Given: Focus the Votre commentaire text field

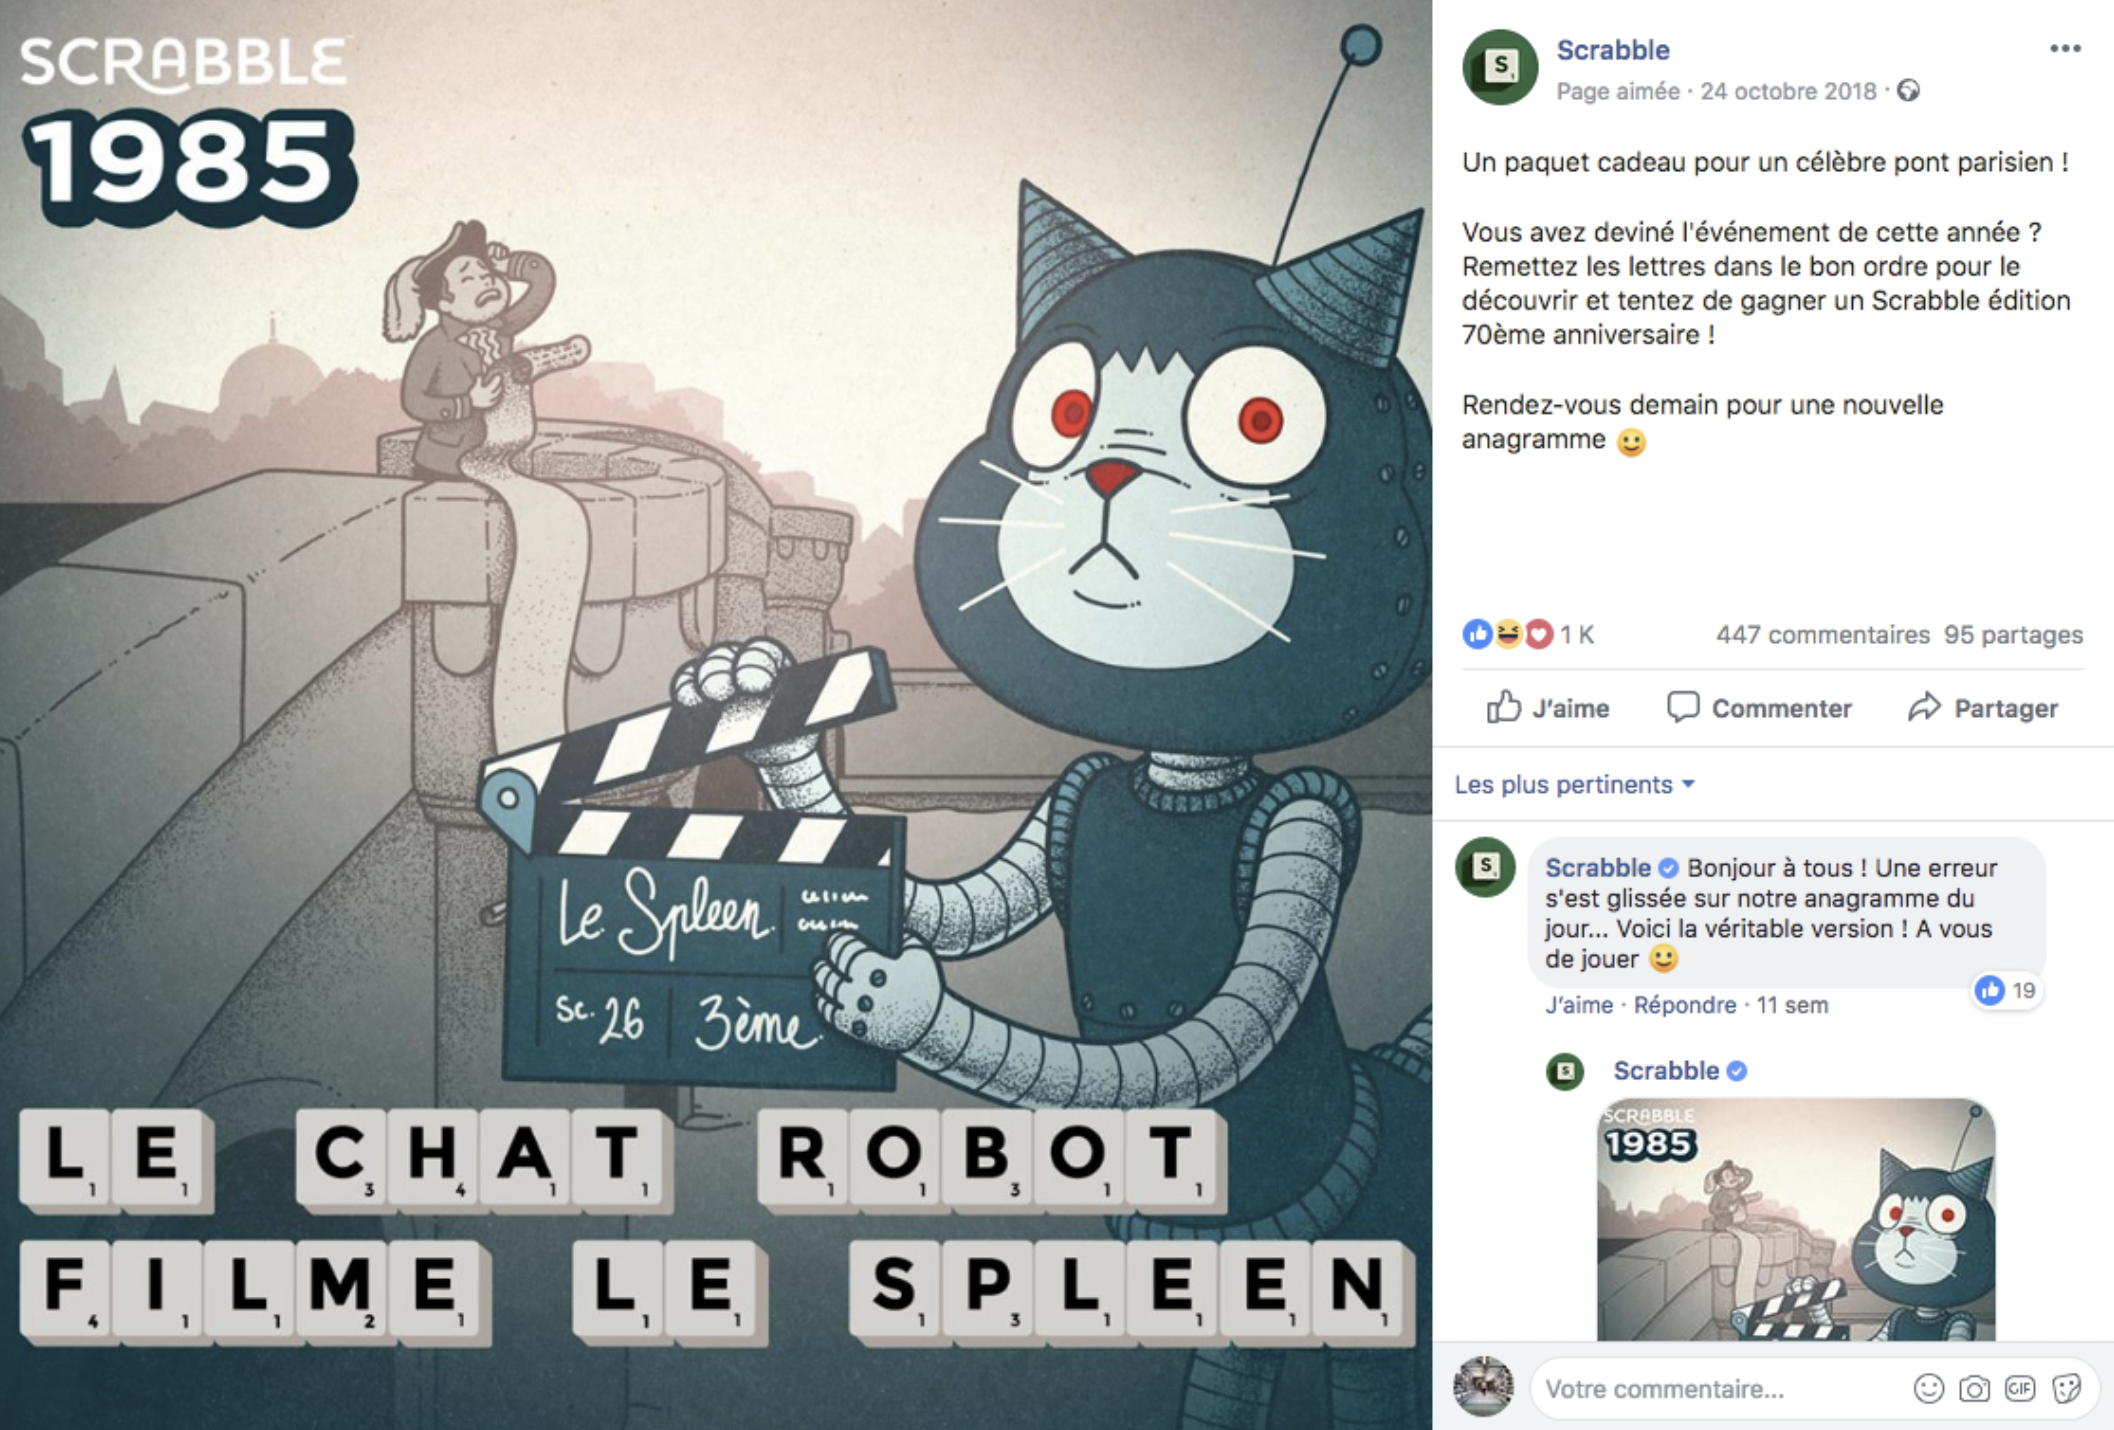Looking at the screenshot, I should (1720, 1388).
